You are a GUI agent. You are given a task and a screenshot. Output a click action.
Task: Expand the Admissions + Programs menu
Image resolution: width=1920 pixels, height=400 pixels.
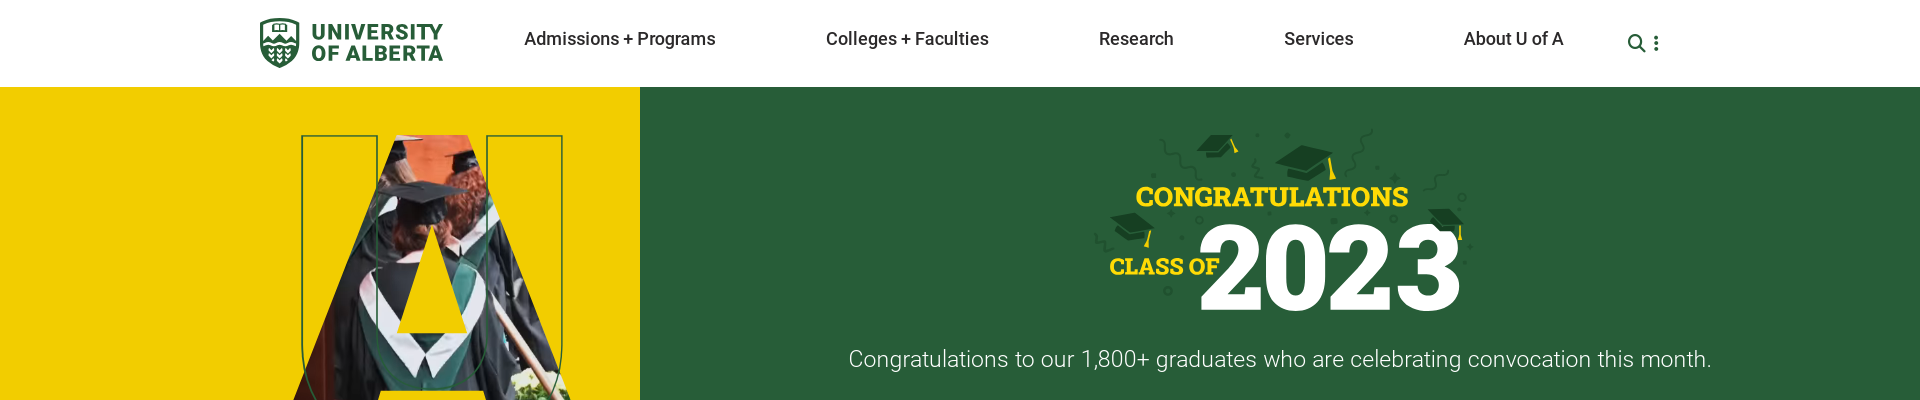[x=619, y=39]
